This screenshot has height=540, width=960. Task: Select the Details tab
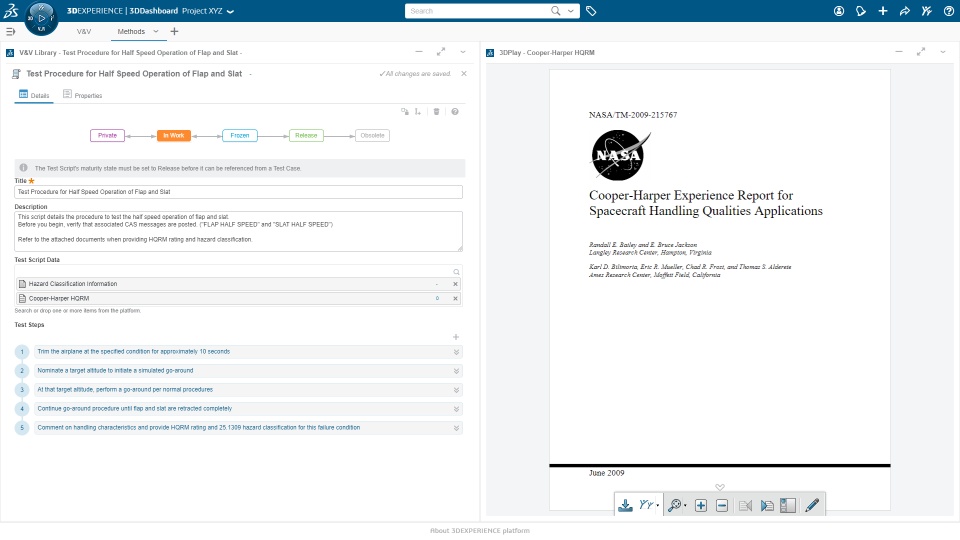34,95
